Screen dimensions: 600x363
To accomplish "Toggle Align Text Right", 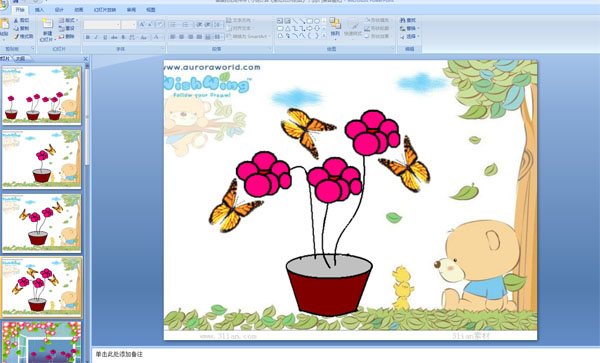I will (x=191, y=37).
